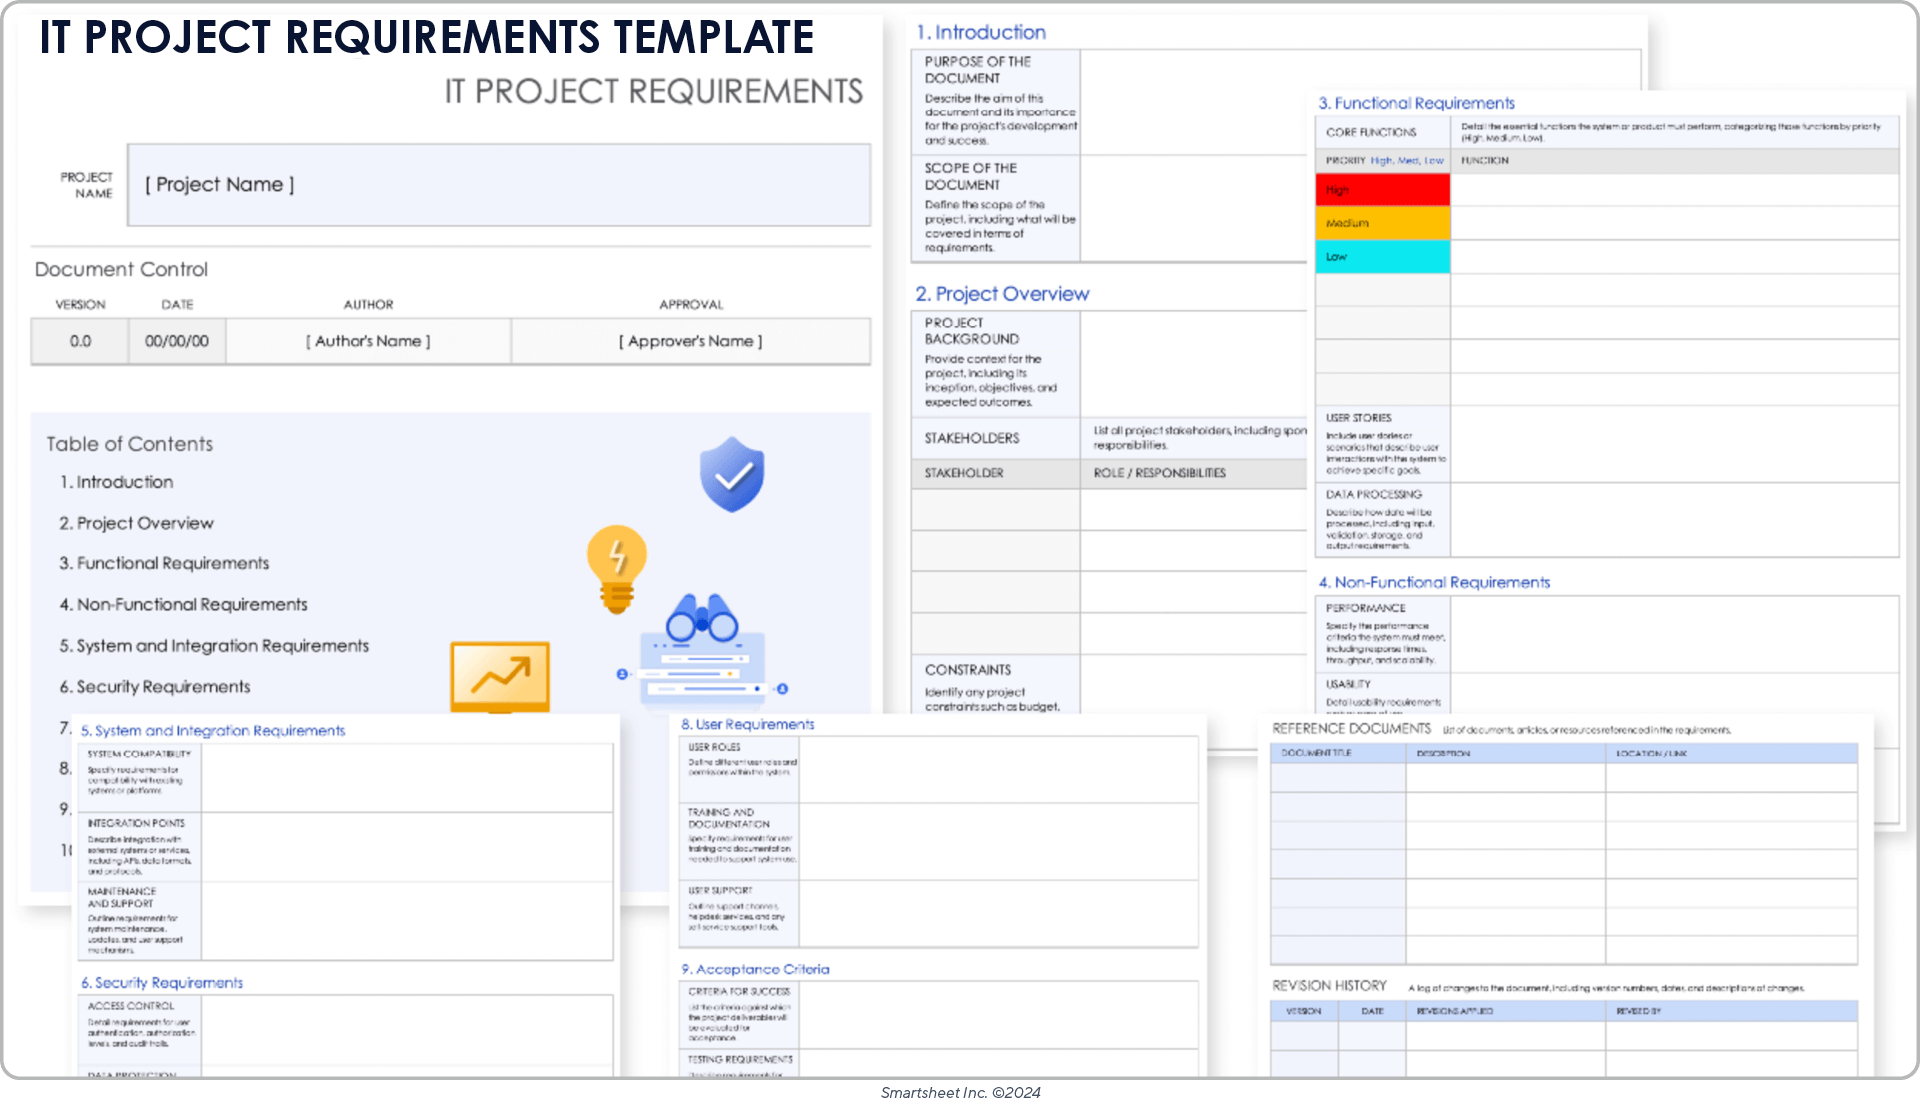Click 'CRITERIA FOR SUCCESS' label
This screenshot has height=1100, width=1920.
(739, 992)
